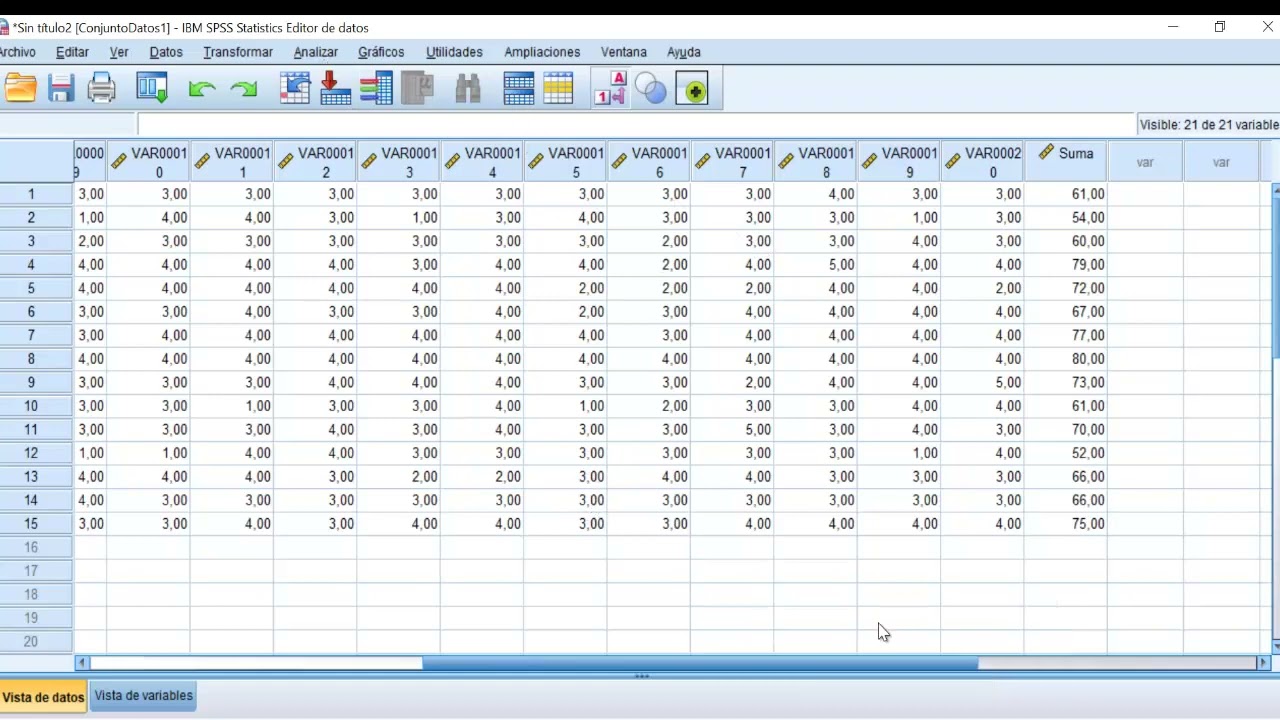Click the Suma cell showing 52,00
This screenshot has width=1280, height=720.
(x=1065, y=453)
